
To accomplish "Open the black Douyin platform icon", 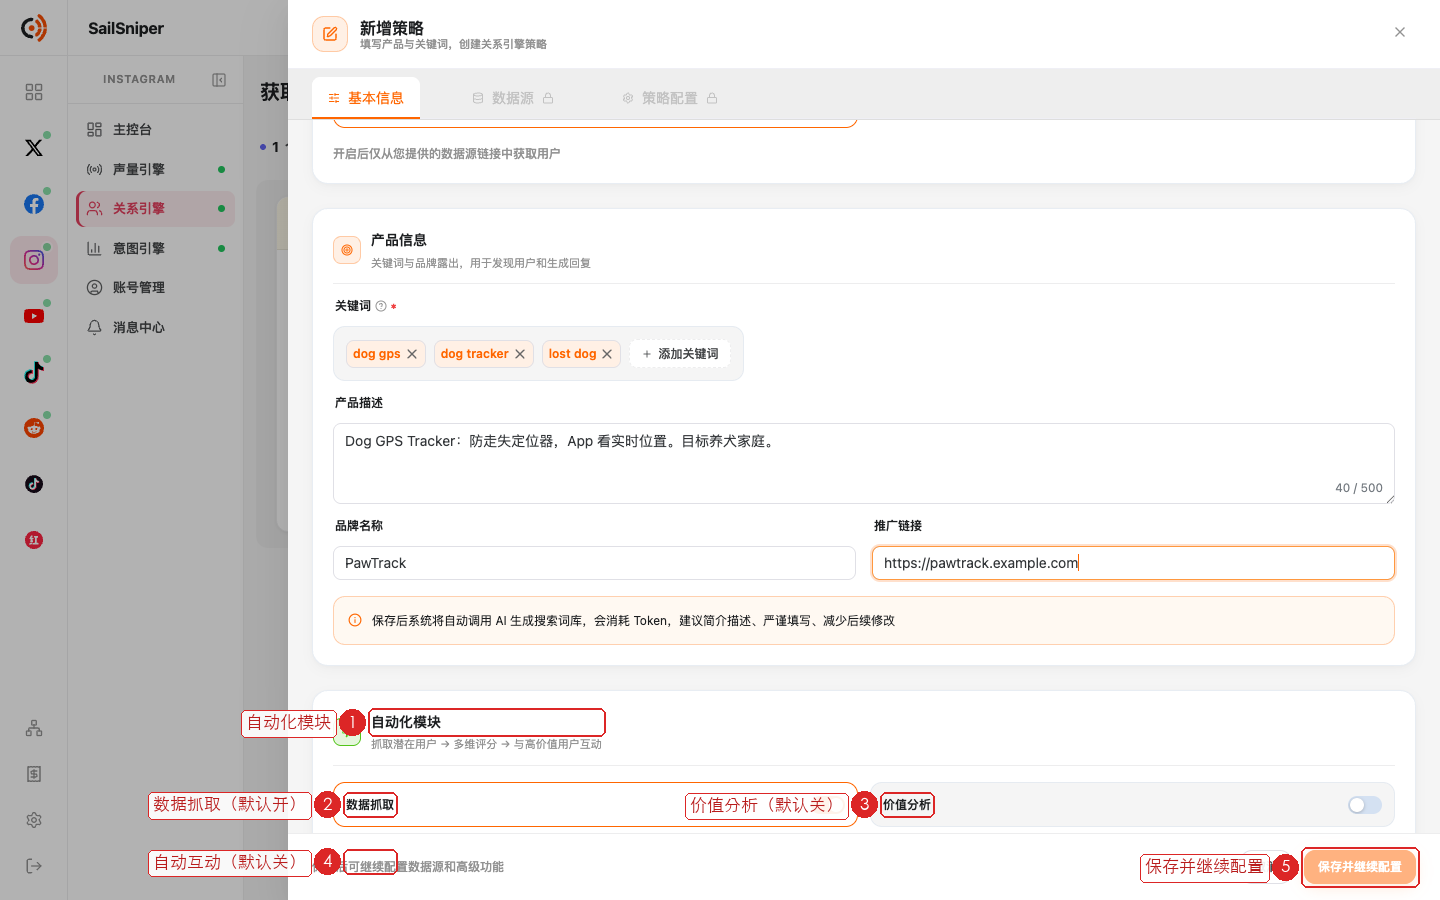I will [x=34, y=484].
